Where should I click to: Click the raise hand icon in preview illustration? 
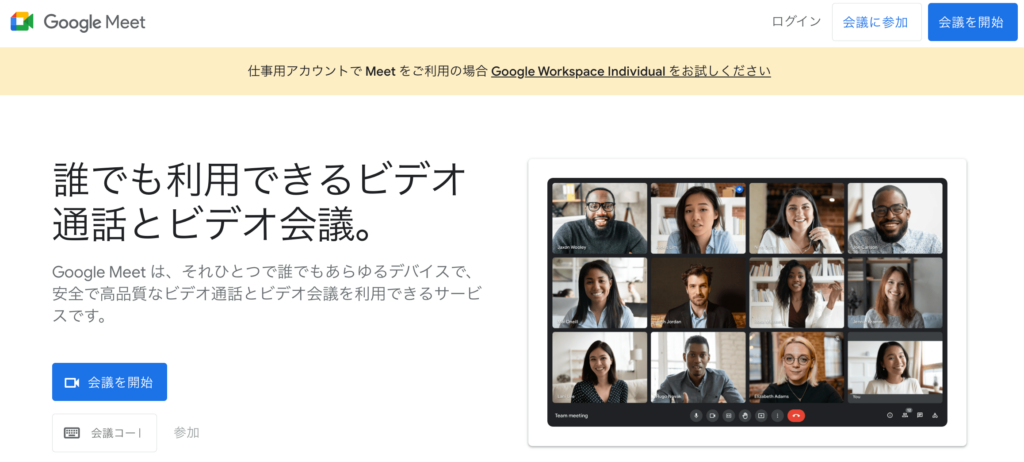click(744, 416)
